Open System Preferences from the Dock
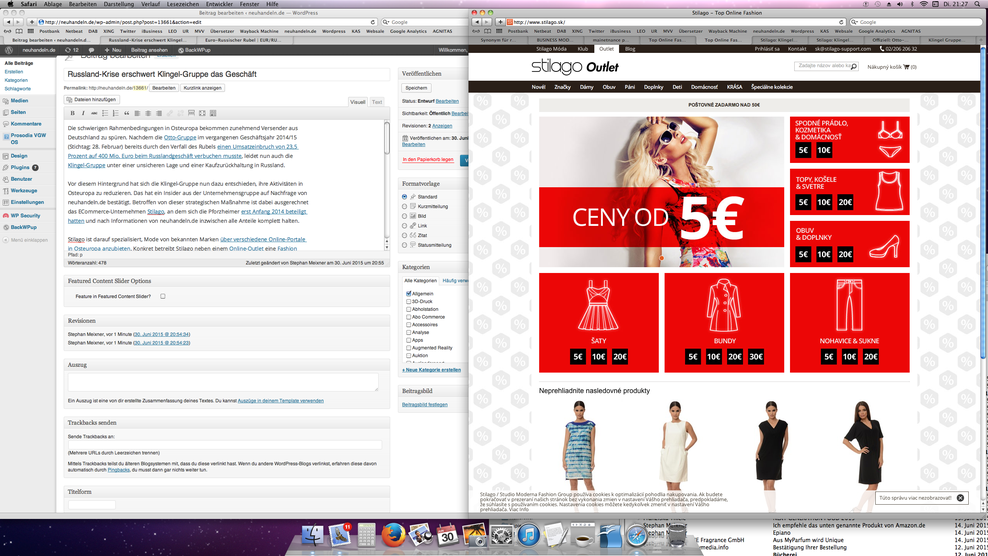This screenshot has width=988, height=556. pyautogui.click(x=502, y=536)
